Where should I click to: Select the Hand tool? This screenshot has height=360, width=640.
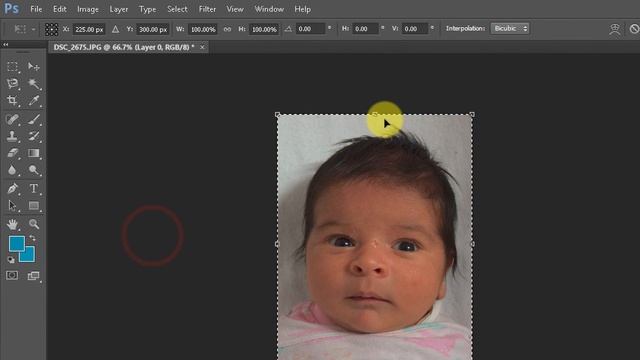coord(12,224)
